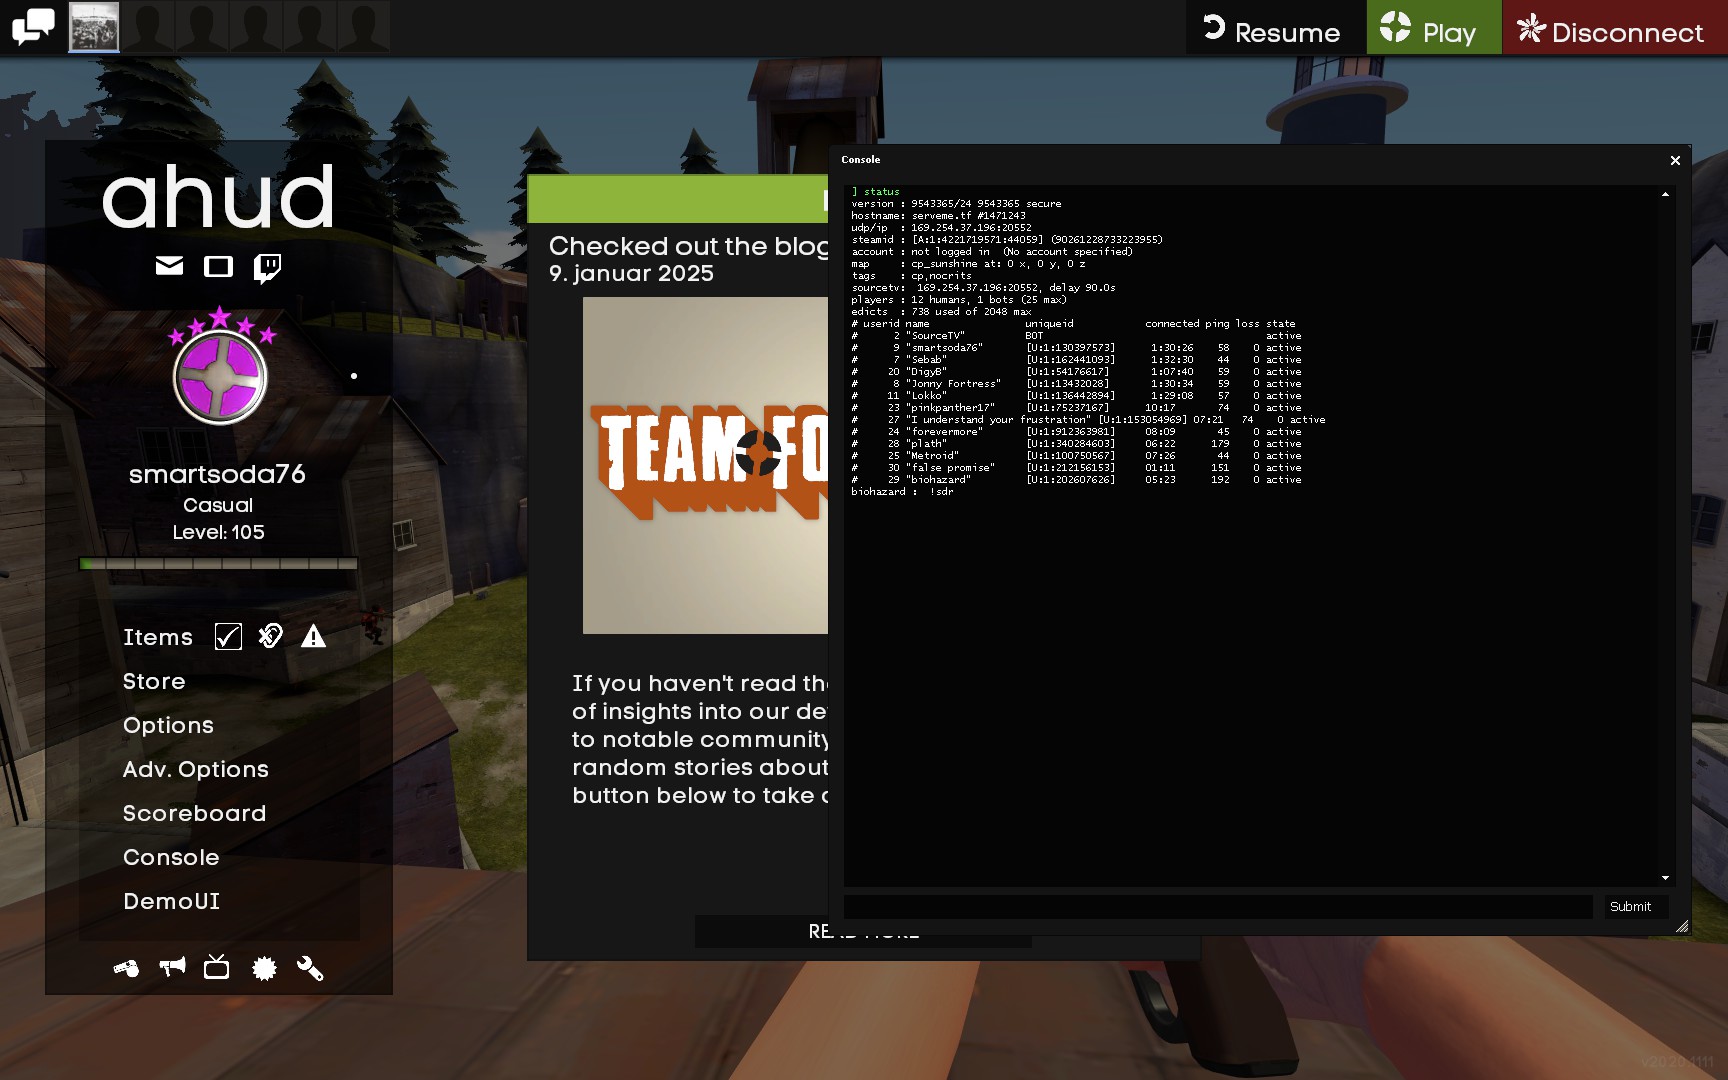Open the party chat speech-bubble icon
Screen dimensions: 1728x1080
pos(33,27)
